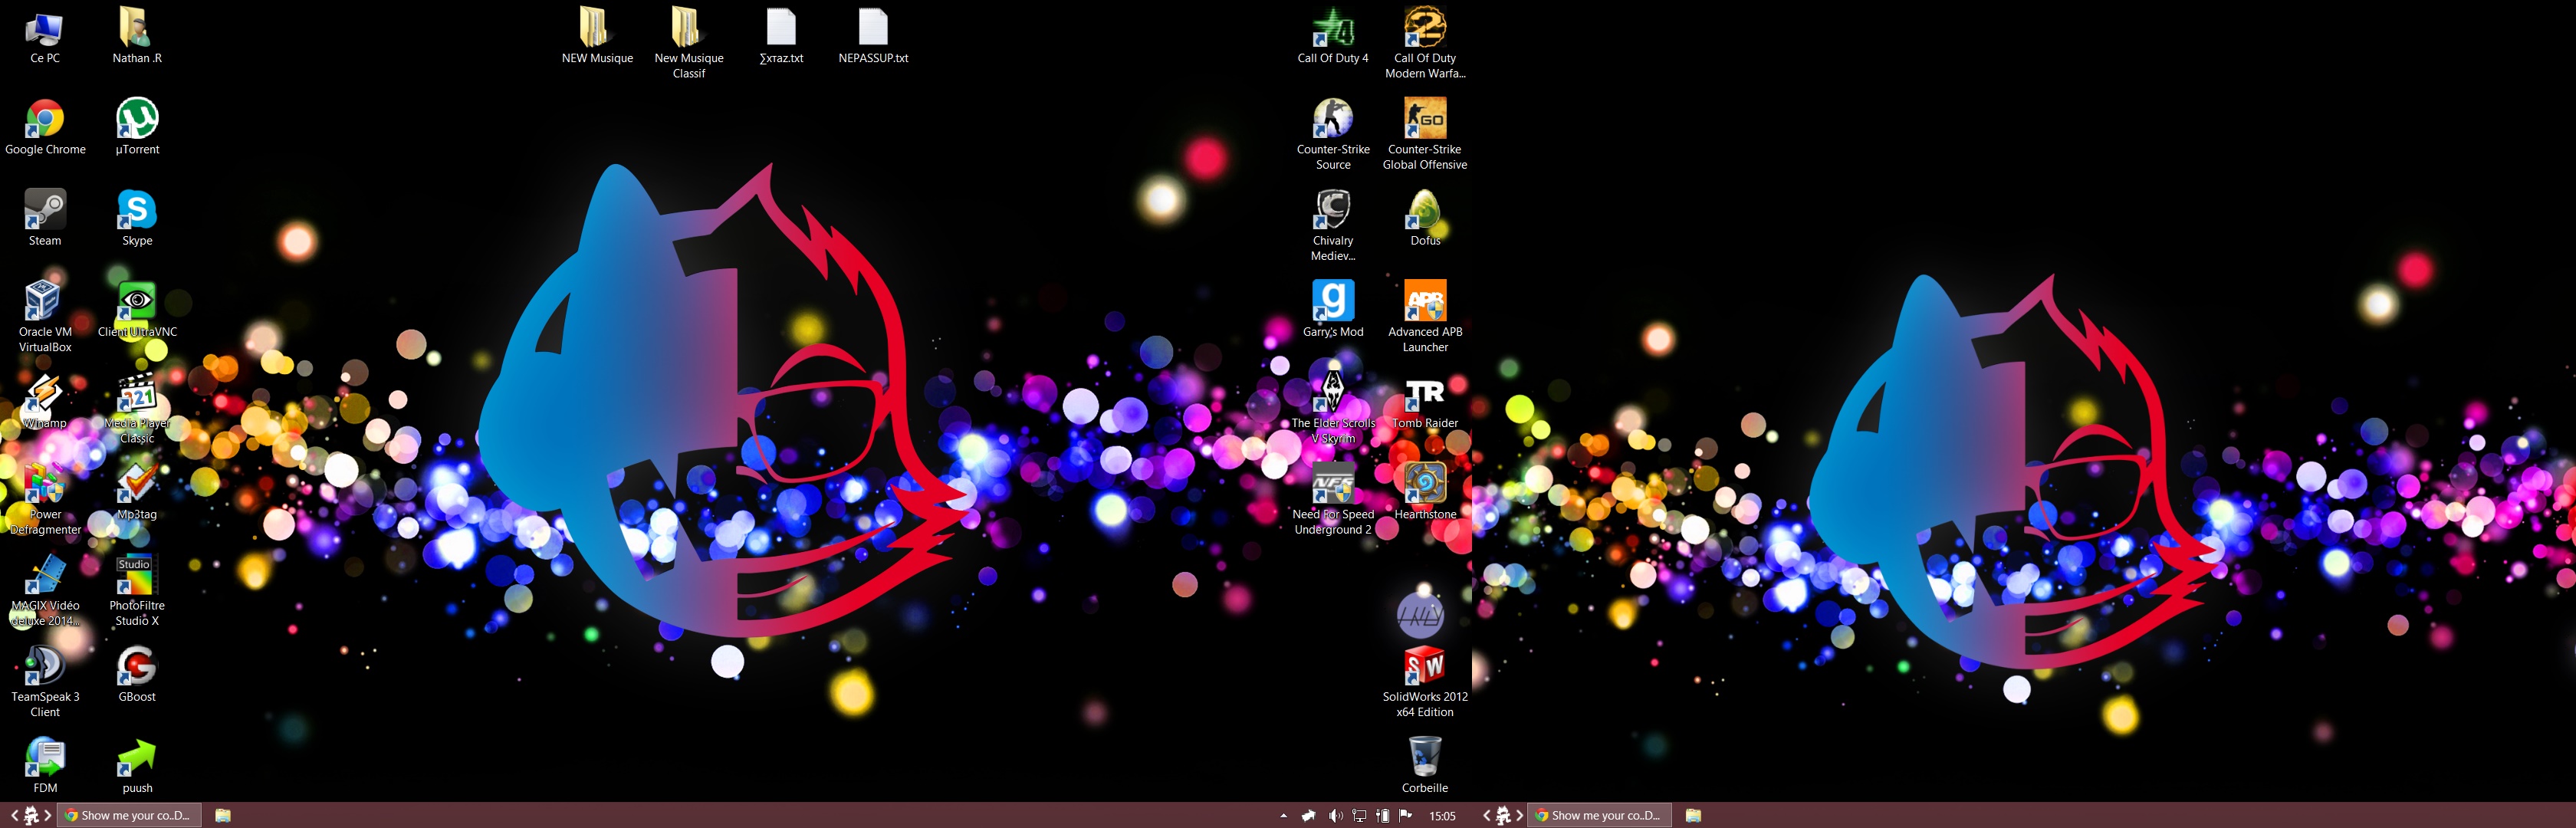Select the NEPASSUP.txt file
Screen dimensions: 2576x828
coord(873,36)
